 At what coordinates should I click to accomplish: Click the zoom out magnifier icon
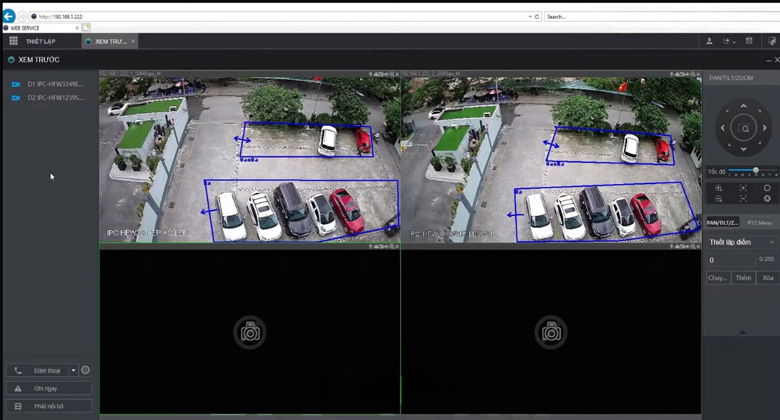[718, 199]
